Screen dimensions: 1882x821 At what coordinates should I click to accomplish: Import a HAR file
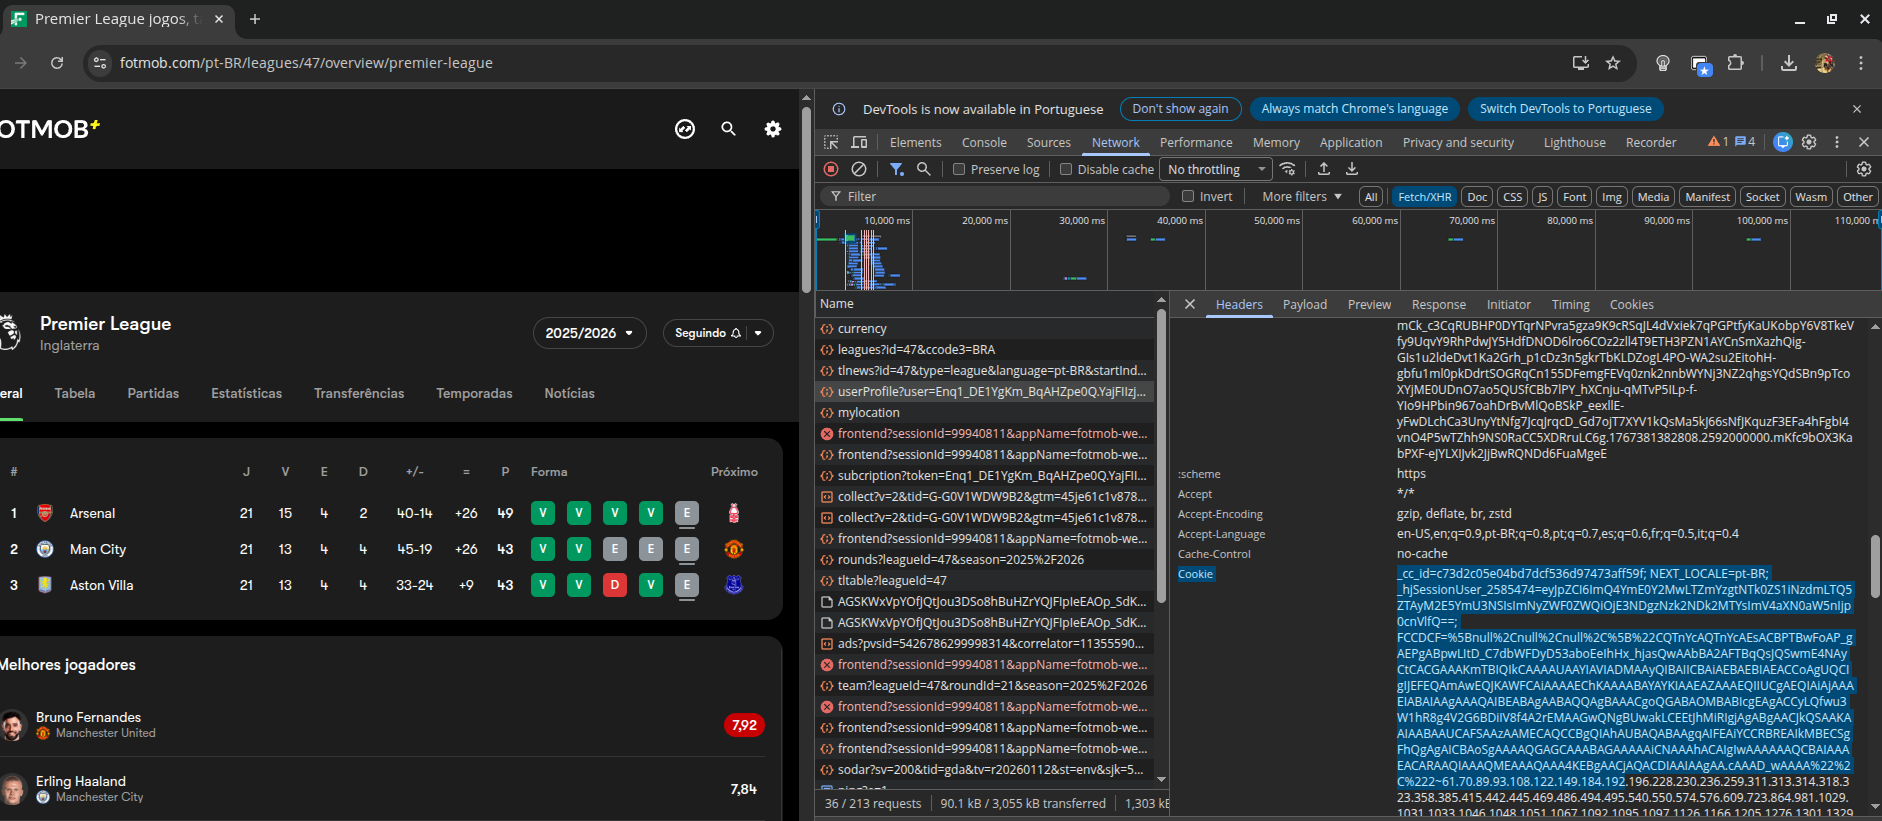(x=1324, y=169)
